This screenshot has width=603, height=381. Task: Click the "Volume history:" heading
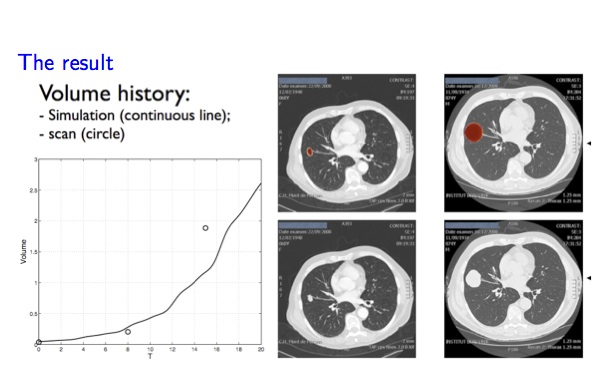(115, 93)
